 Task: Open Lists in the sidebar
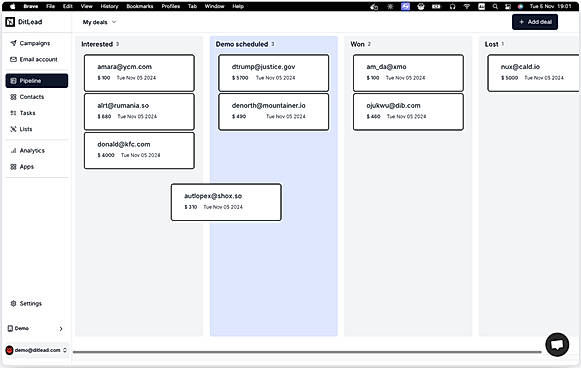[x=21, y=129]
